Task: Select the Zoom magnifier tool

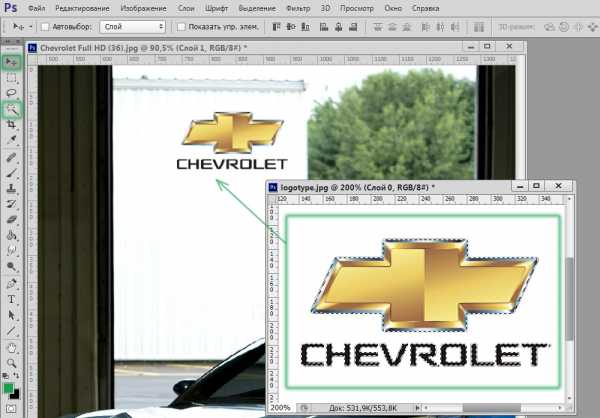Action: (12, 363)
